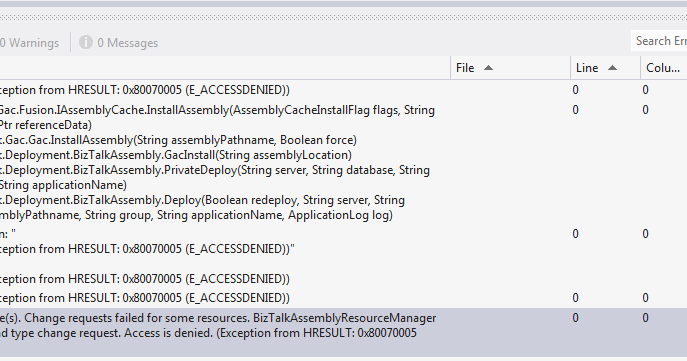Select the BizTalkAssembly.PrivateDeploy line
Viewport: 687px width, 361px height.
pos(215,170)
